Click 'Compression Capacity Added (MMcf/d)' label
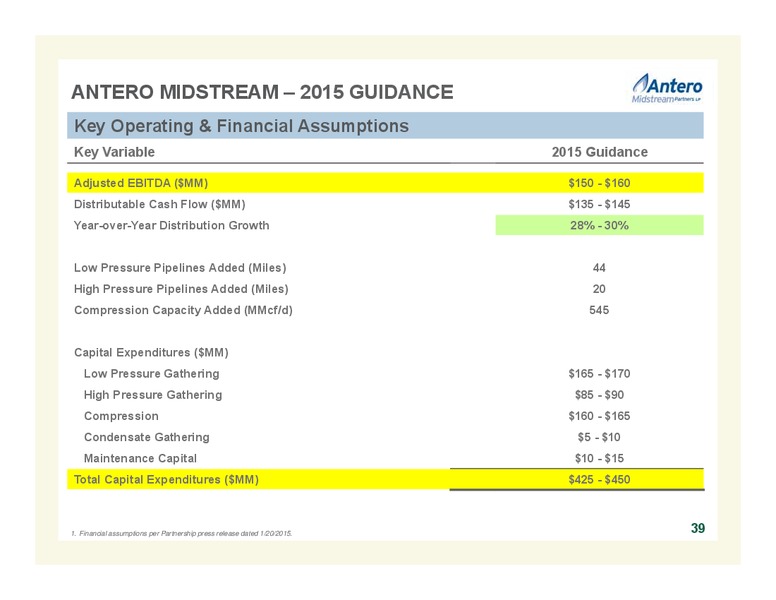Screen dimensions: 776x600 point(183,310)
